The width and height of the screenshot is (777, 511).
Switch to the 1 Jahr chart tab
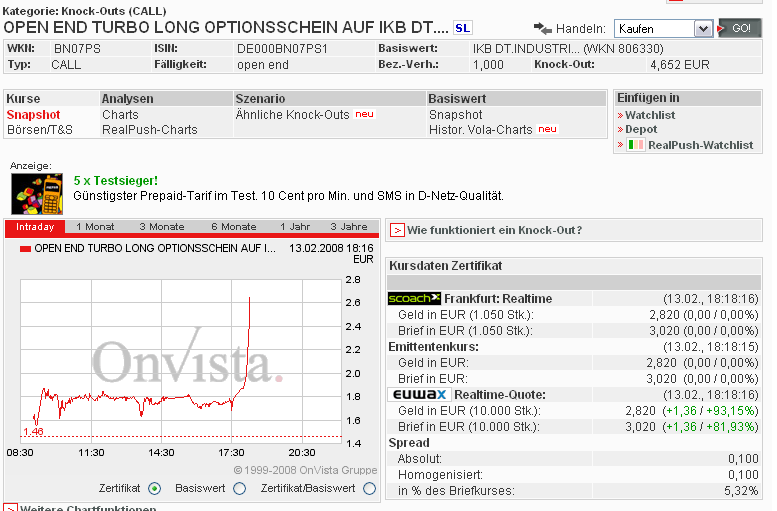[x=295, y=227]
